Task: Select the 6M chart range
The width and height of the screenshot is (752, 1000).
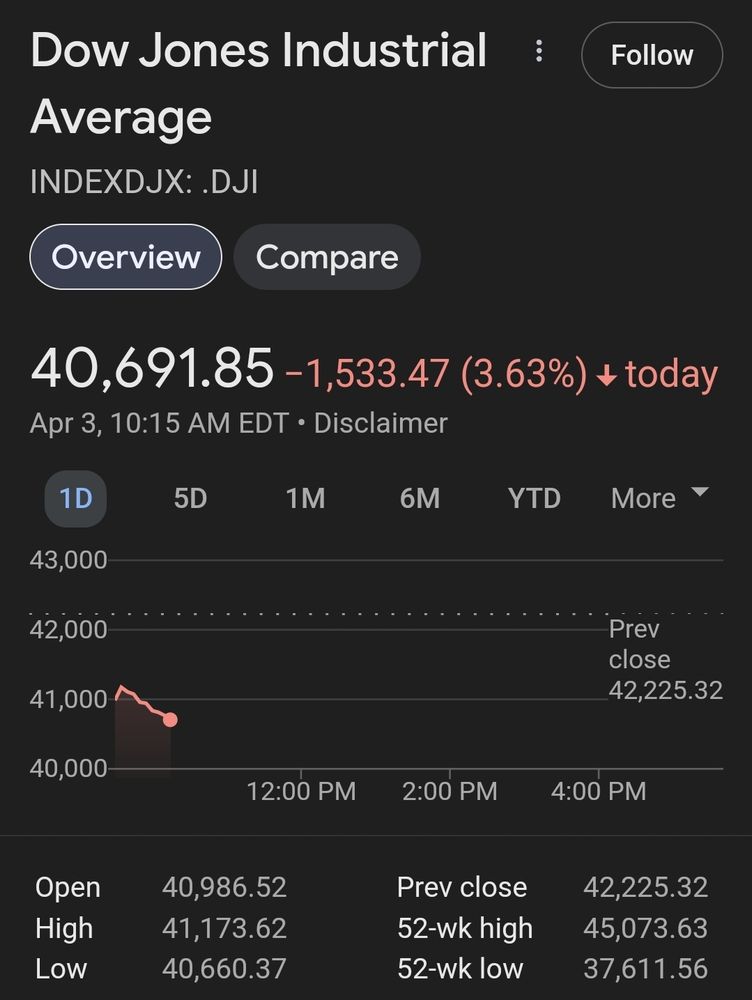Action: (420, 499)
